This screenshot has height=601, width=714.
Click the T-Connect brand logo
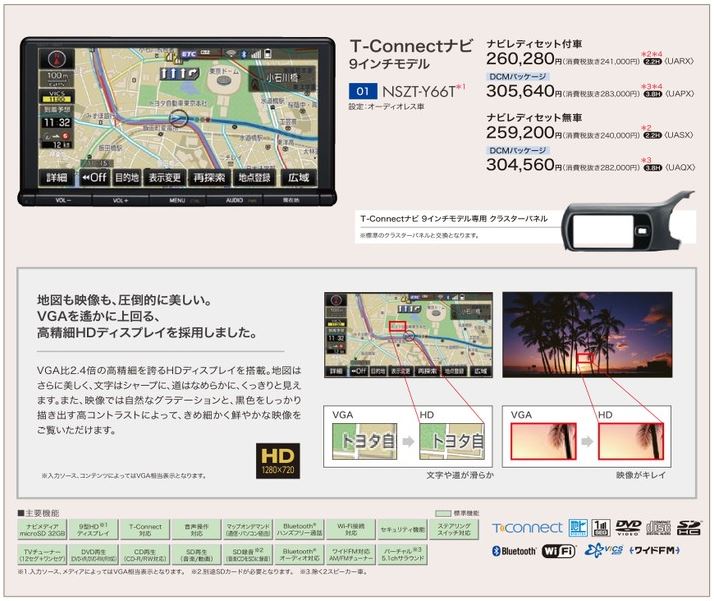pyautogui.click(x=528, y=527)
